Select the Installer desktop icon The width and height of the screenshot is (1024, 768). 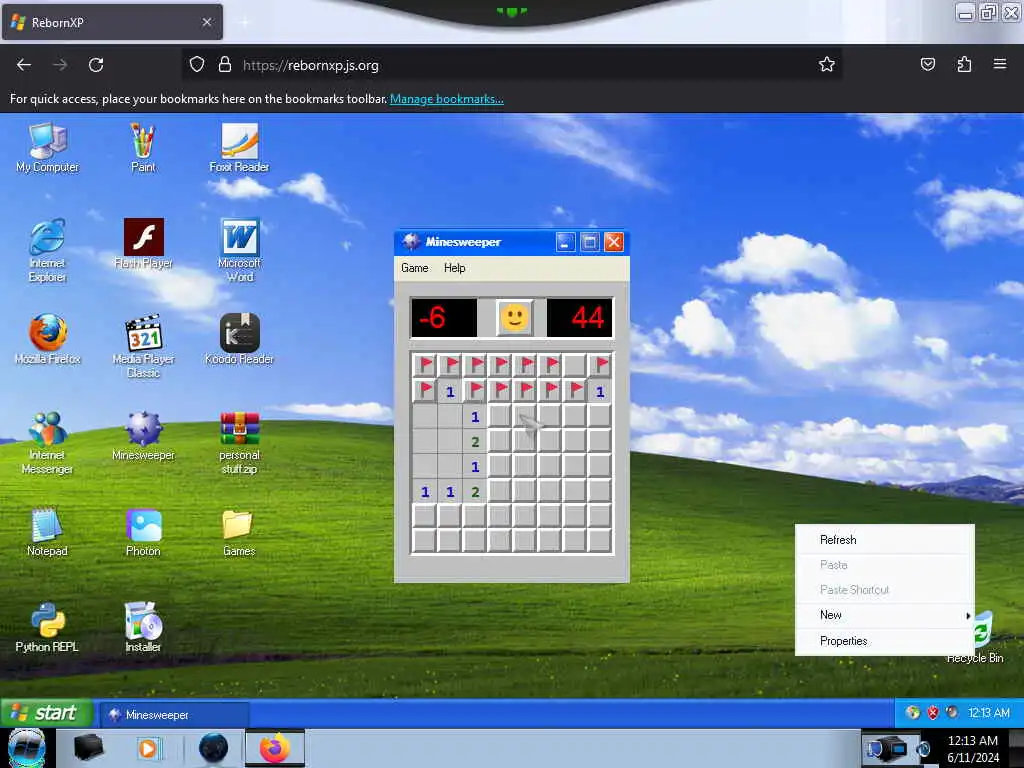point(143,628)
